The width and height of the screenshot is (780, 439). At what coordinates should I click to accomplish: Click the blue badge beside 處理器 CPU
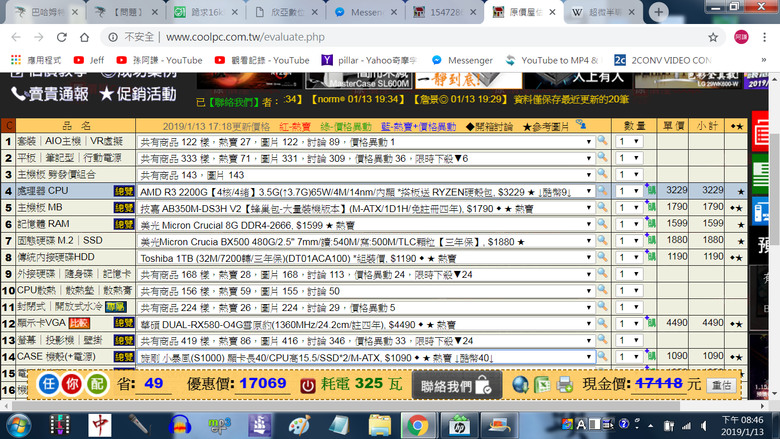[124, 191]
